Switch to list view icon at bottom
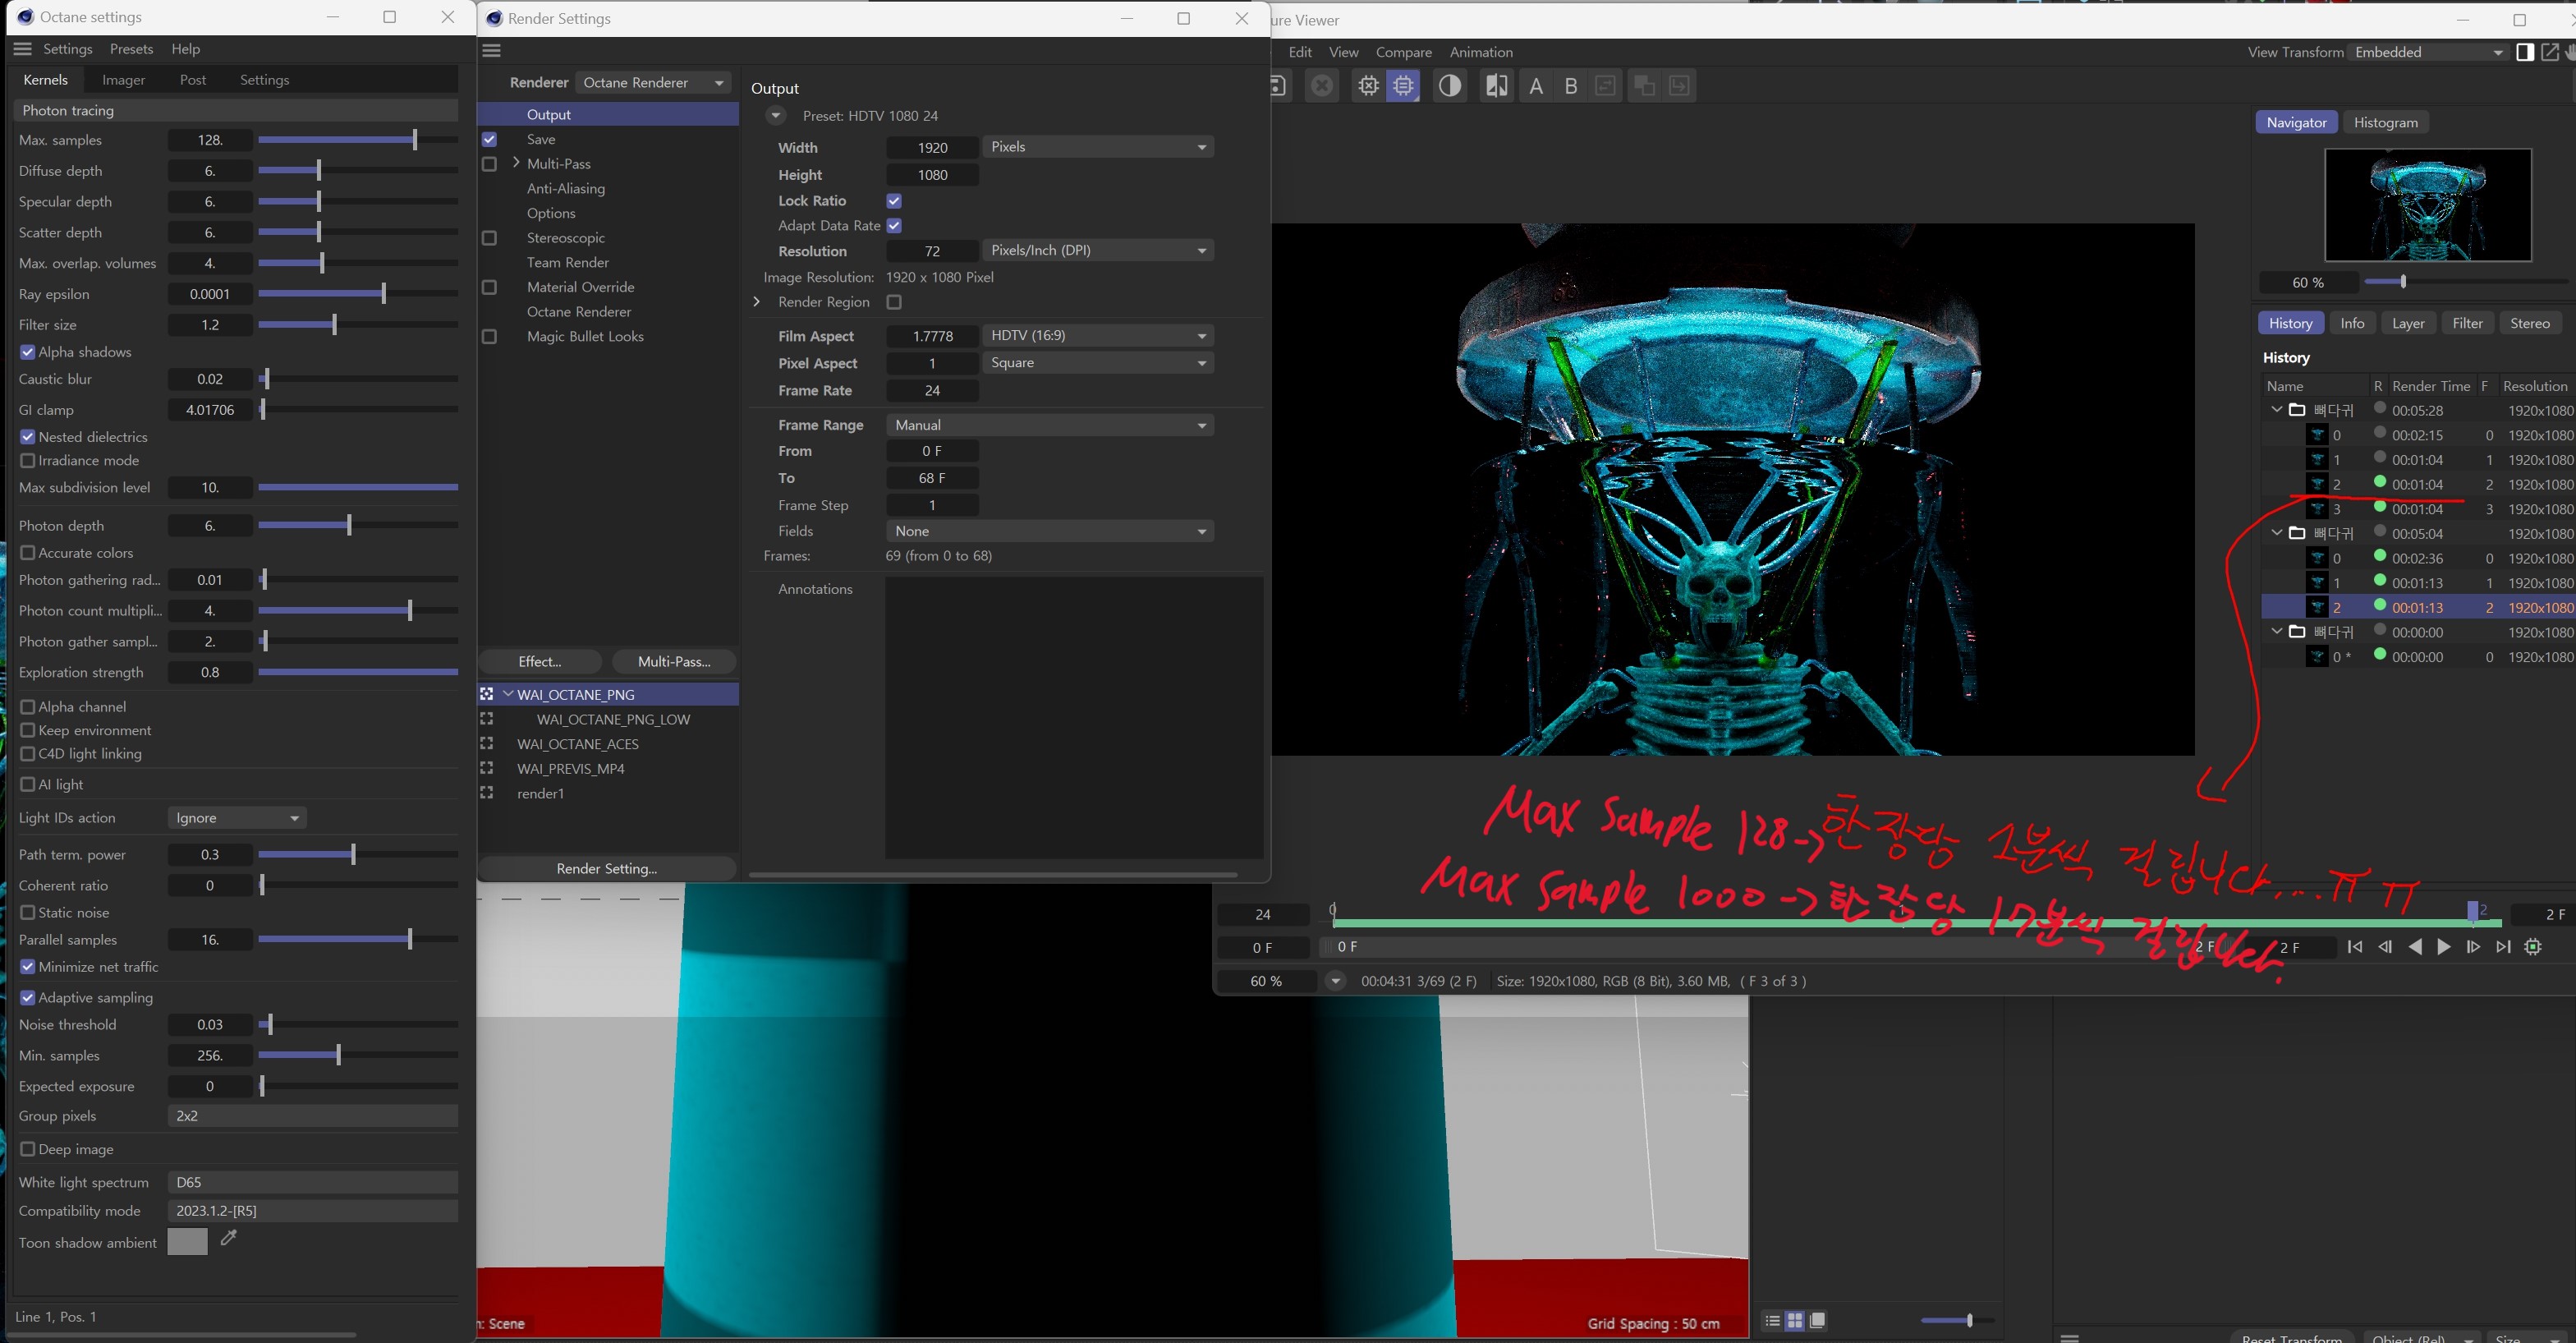 coord(1772,1321)
